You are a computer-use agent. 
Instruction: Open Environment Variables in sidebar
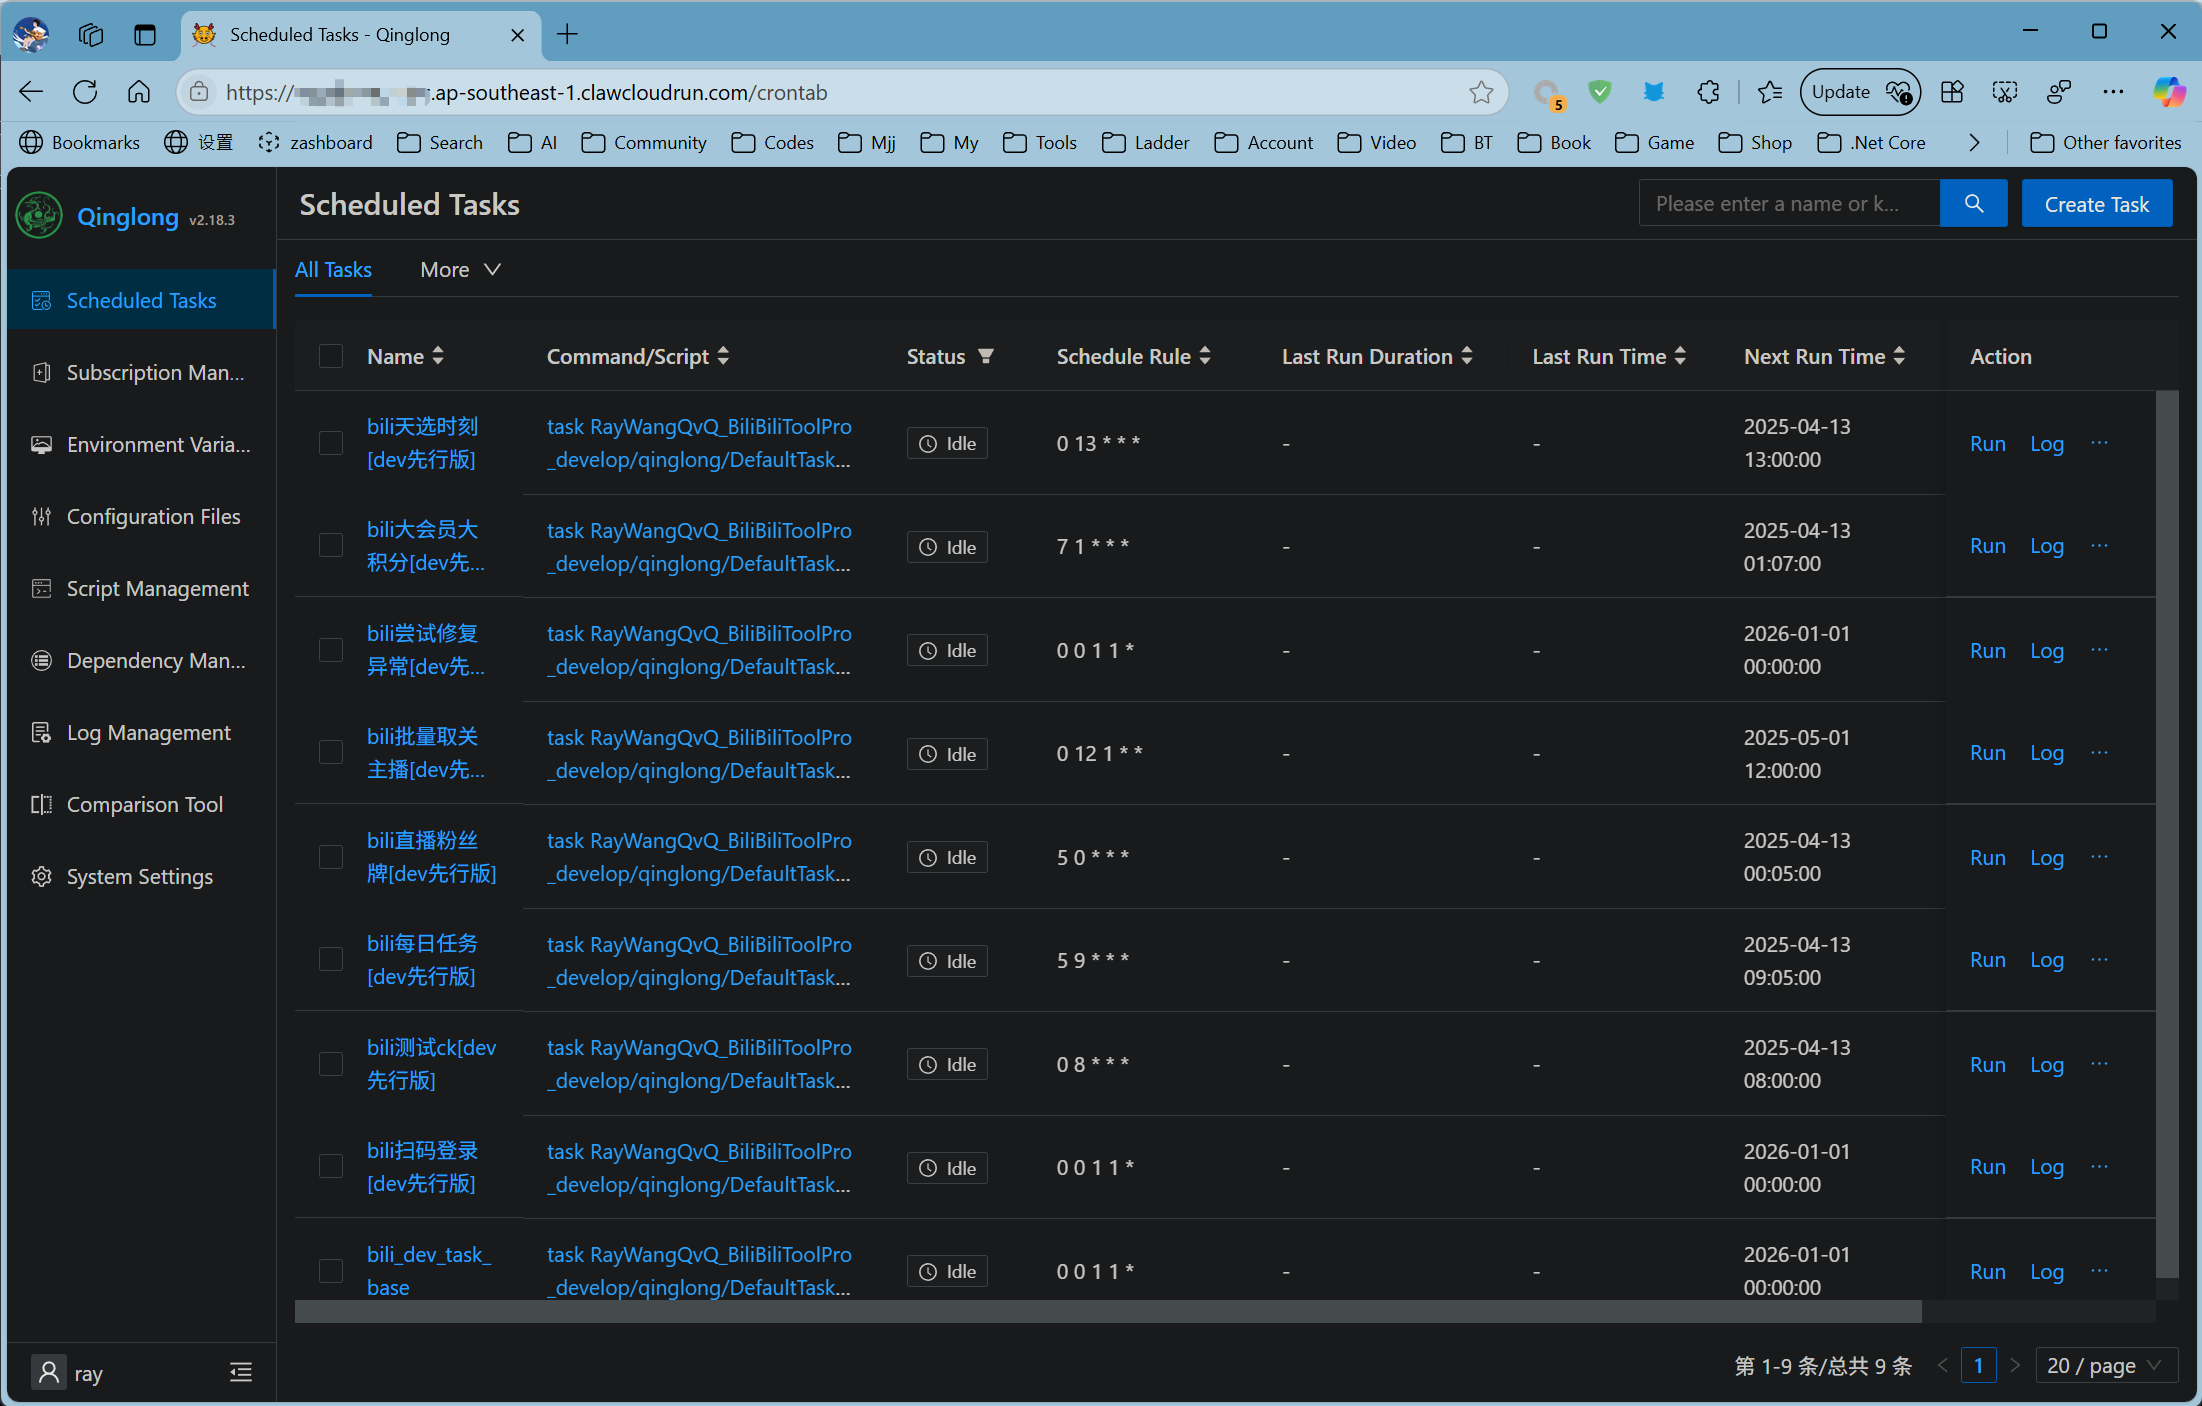(x=158, y=445)
